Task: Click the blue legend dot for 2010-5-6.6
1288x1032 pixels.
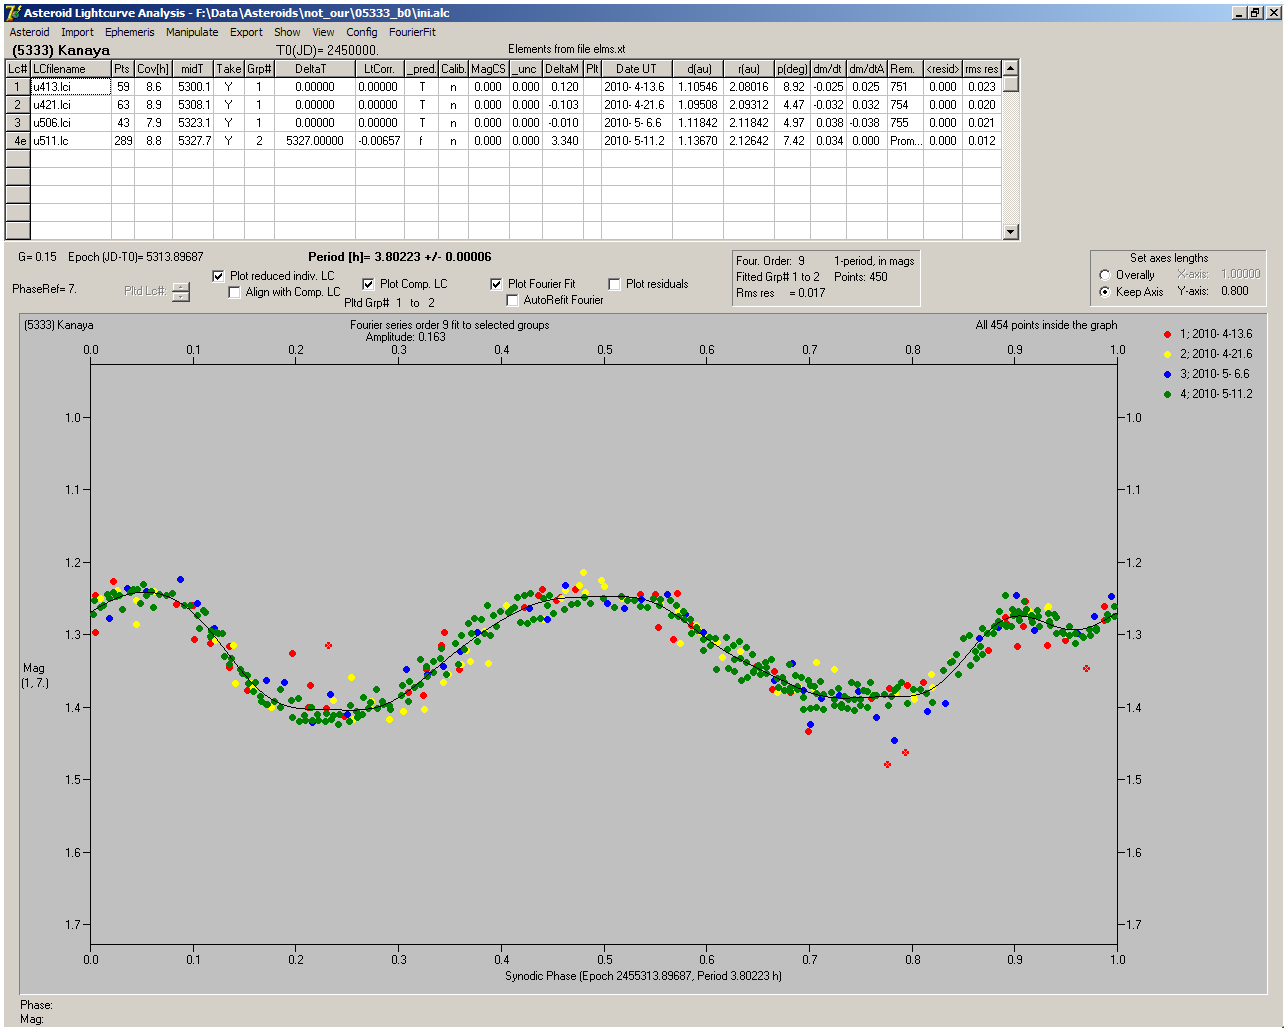Action: point(1168,374)
